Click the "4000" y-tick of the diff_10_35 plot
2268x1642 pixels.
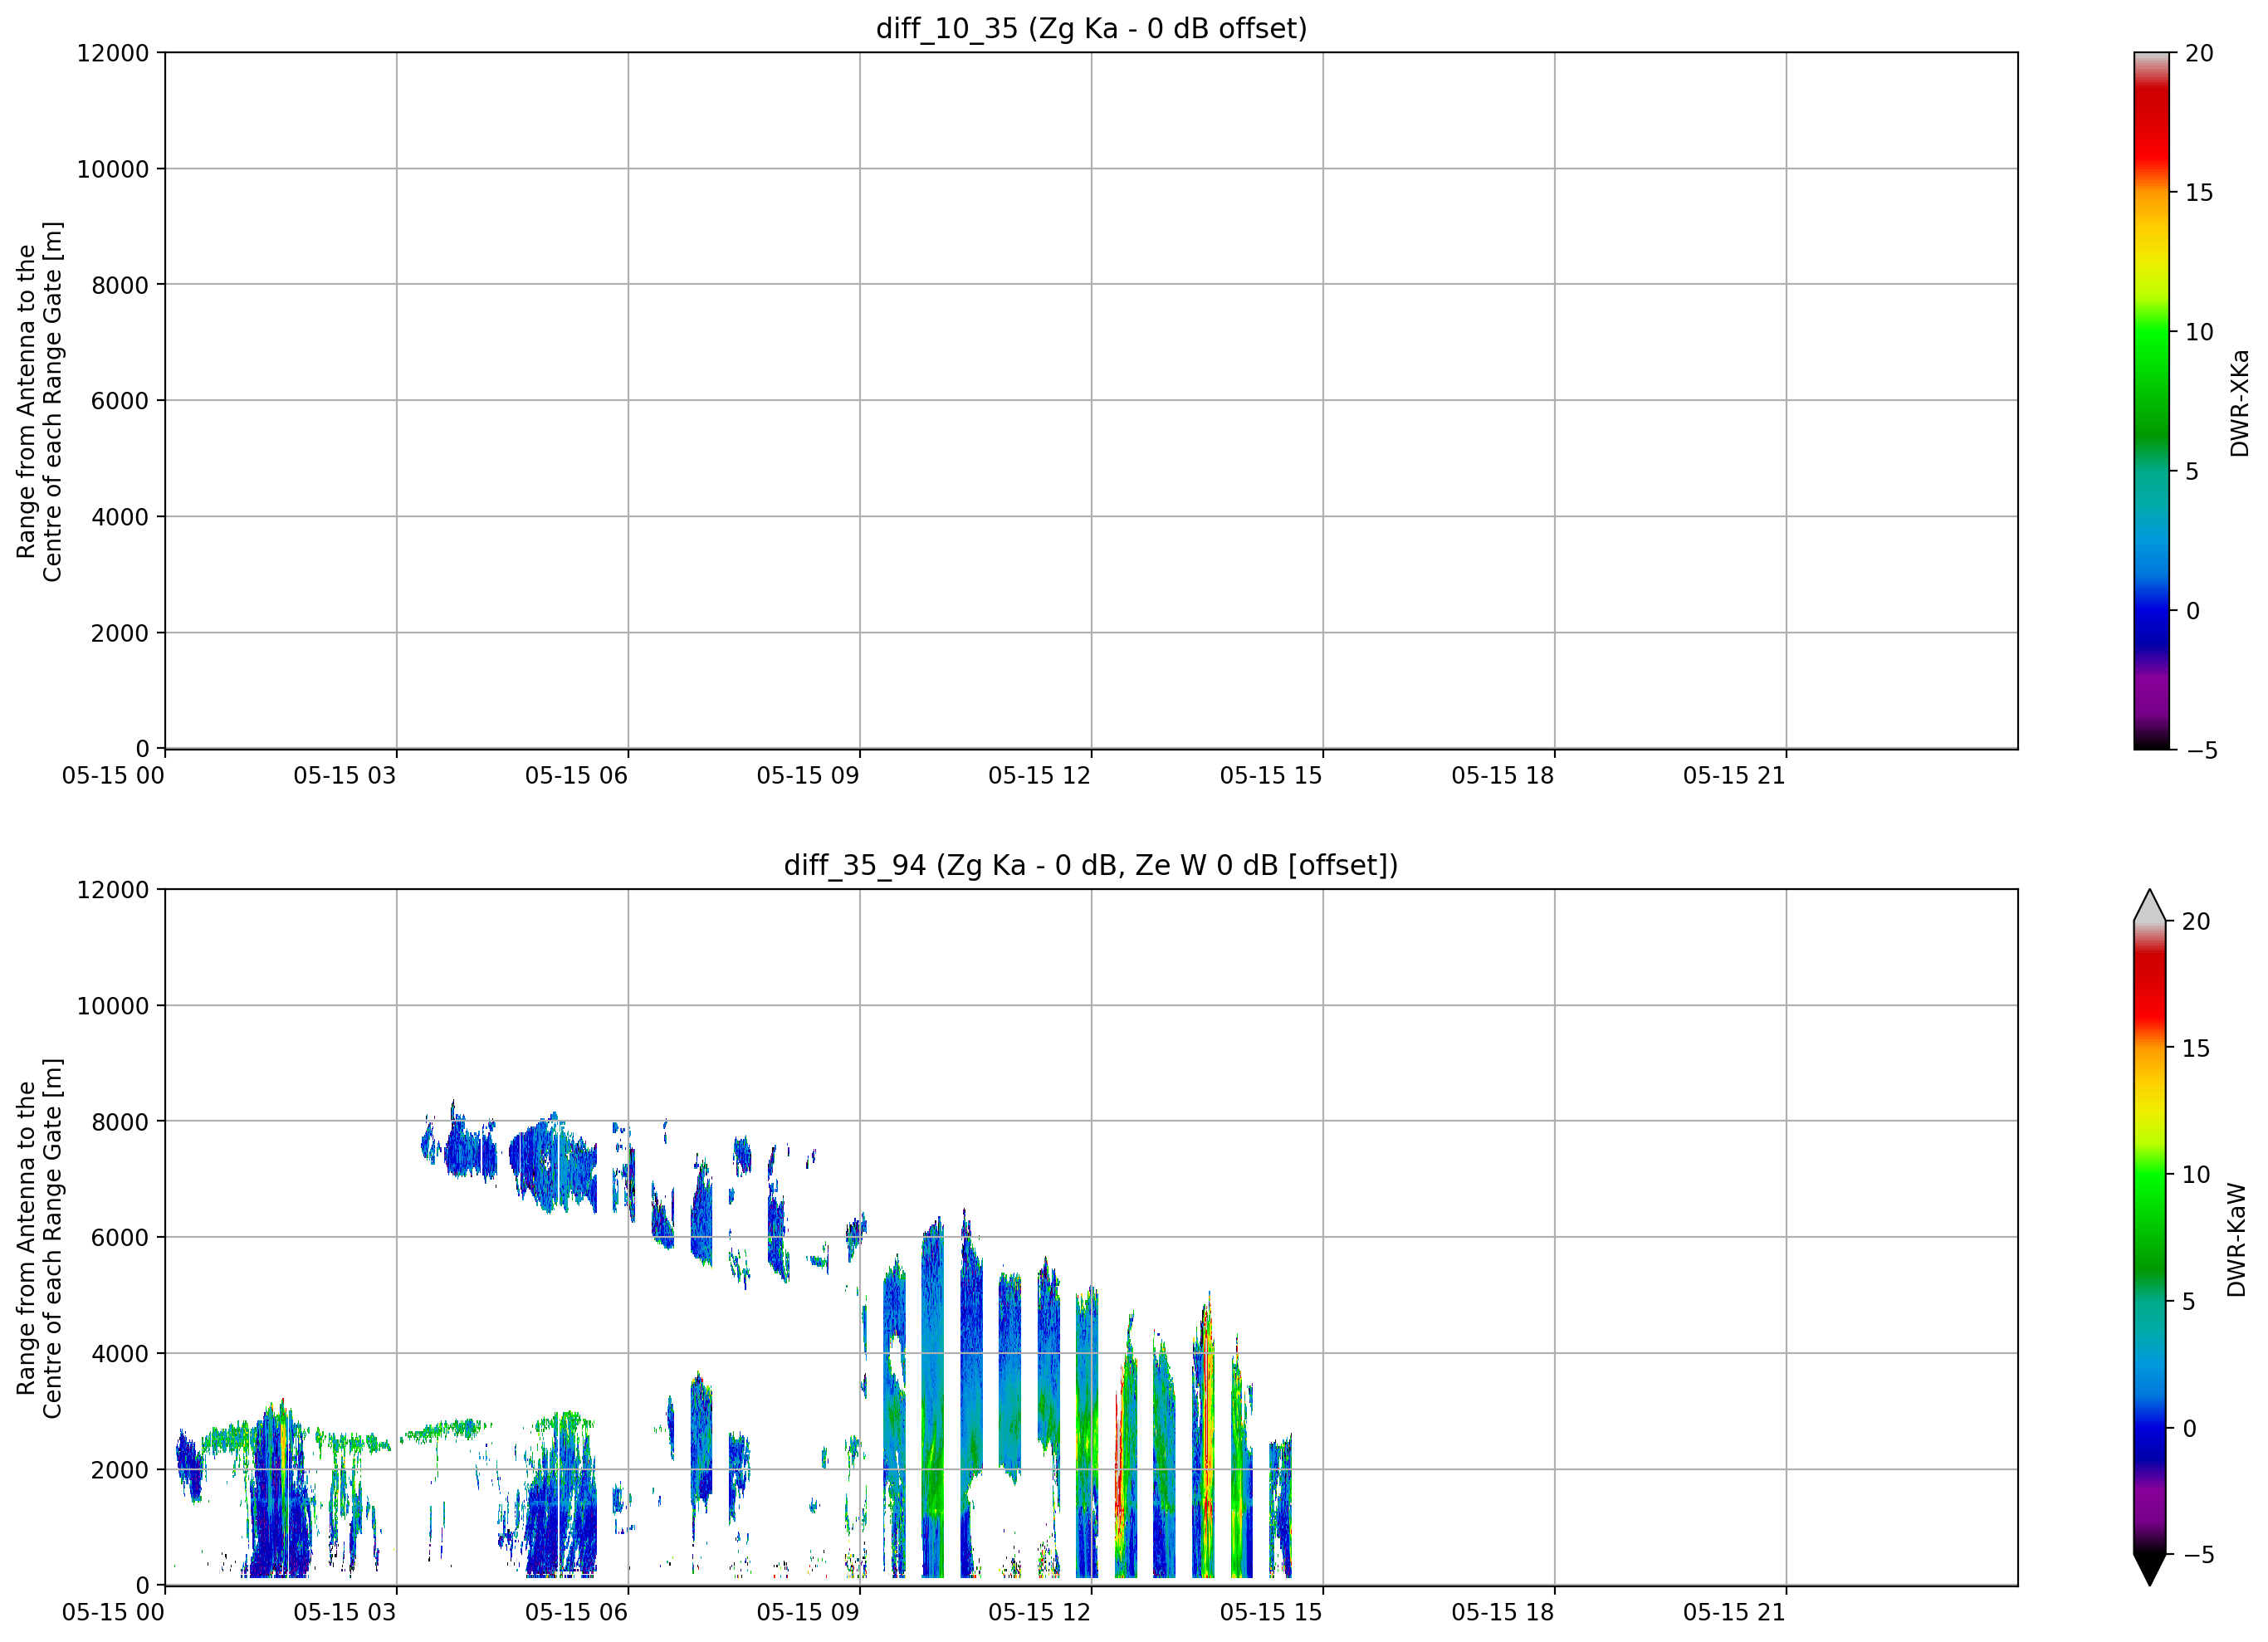[x=120, y=517]
